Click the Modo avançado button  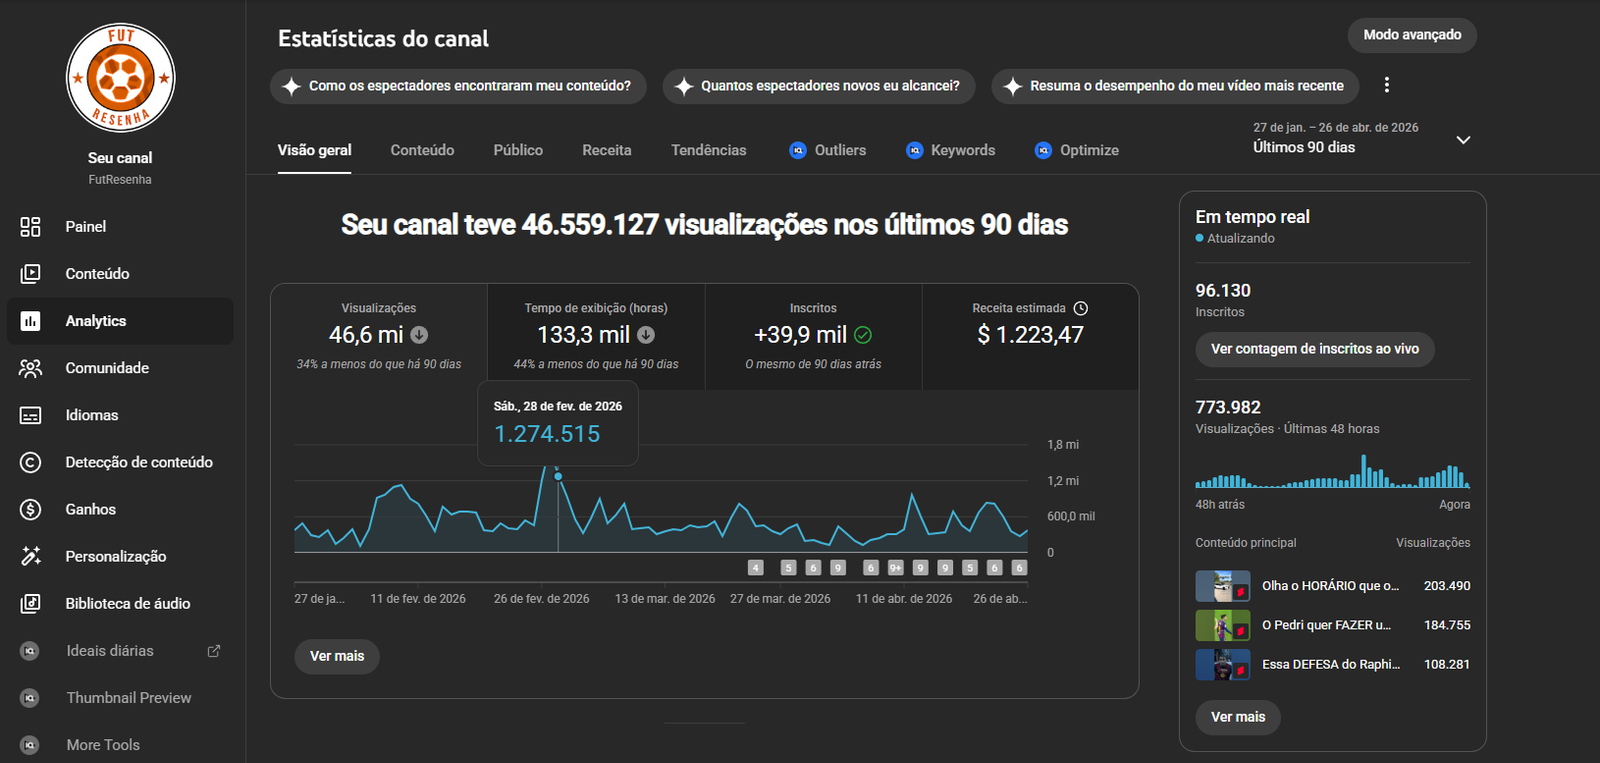click(1411, 35)
